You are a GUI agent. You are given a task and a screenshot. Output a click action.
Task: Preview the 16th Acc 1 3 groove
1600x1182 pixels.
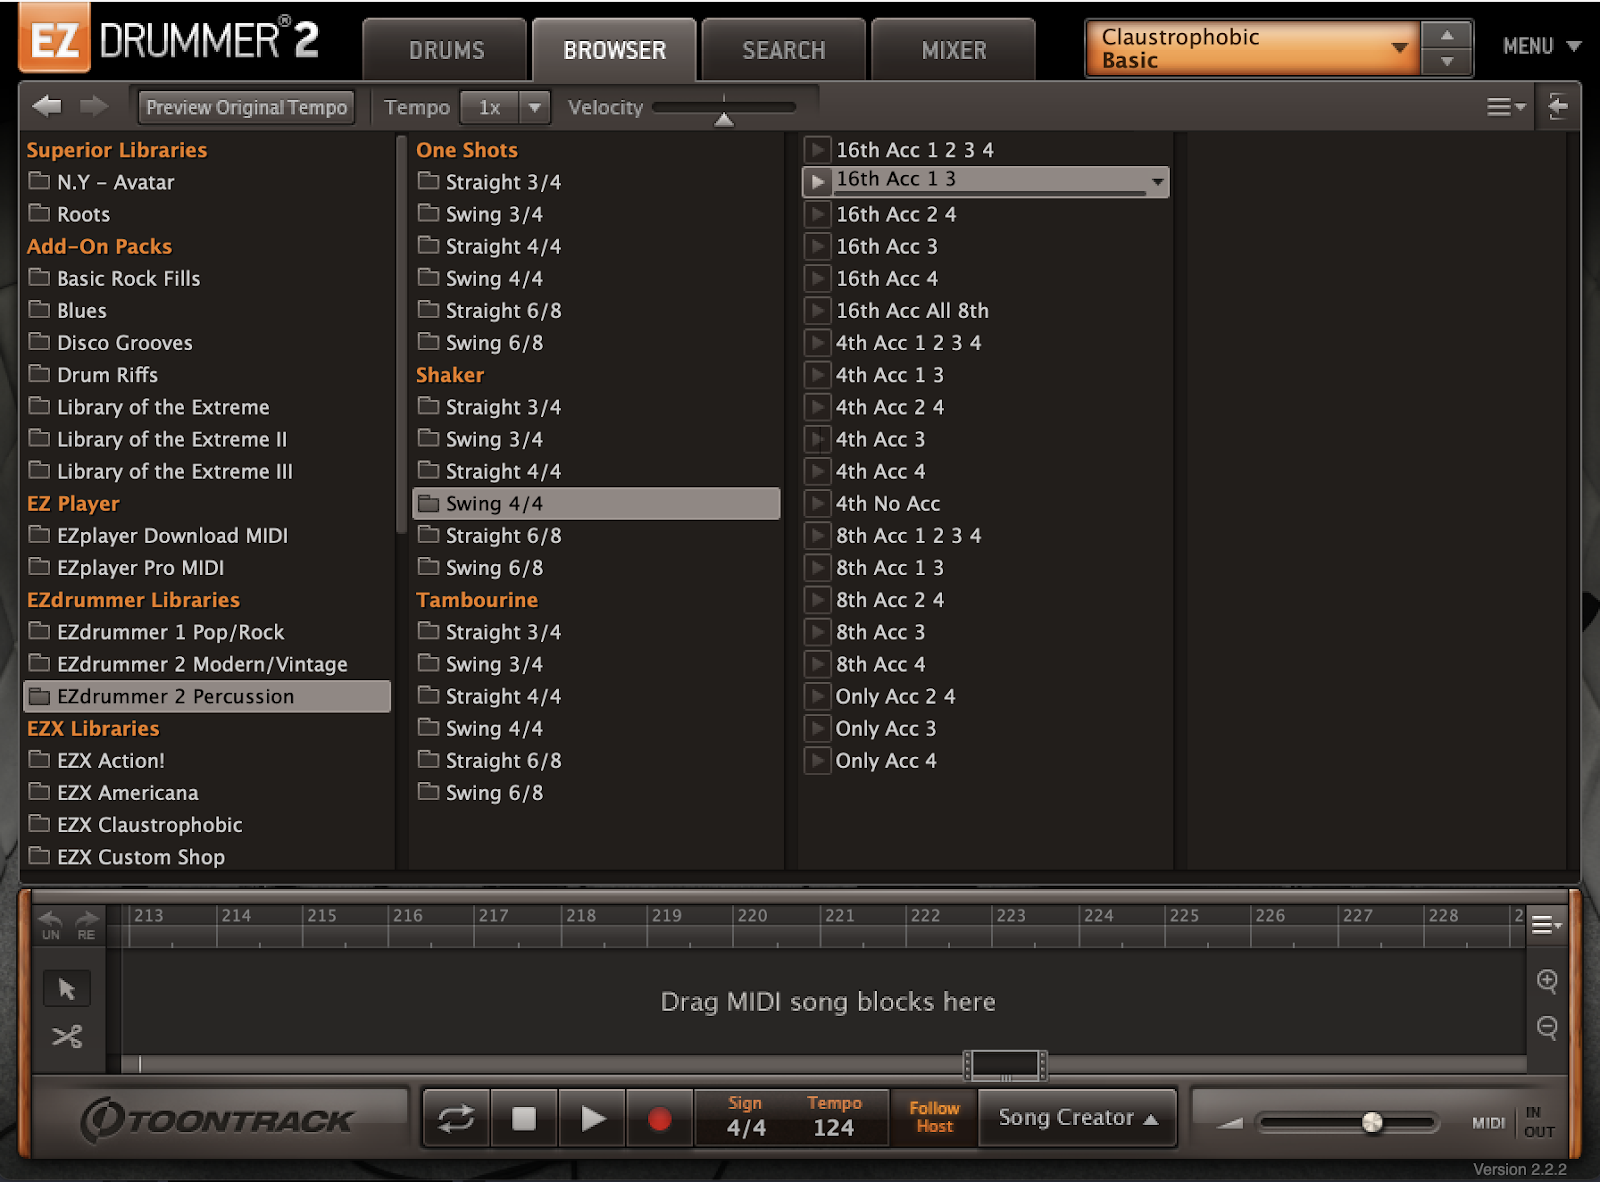(817, 181)
